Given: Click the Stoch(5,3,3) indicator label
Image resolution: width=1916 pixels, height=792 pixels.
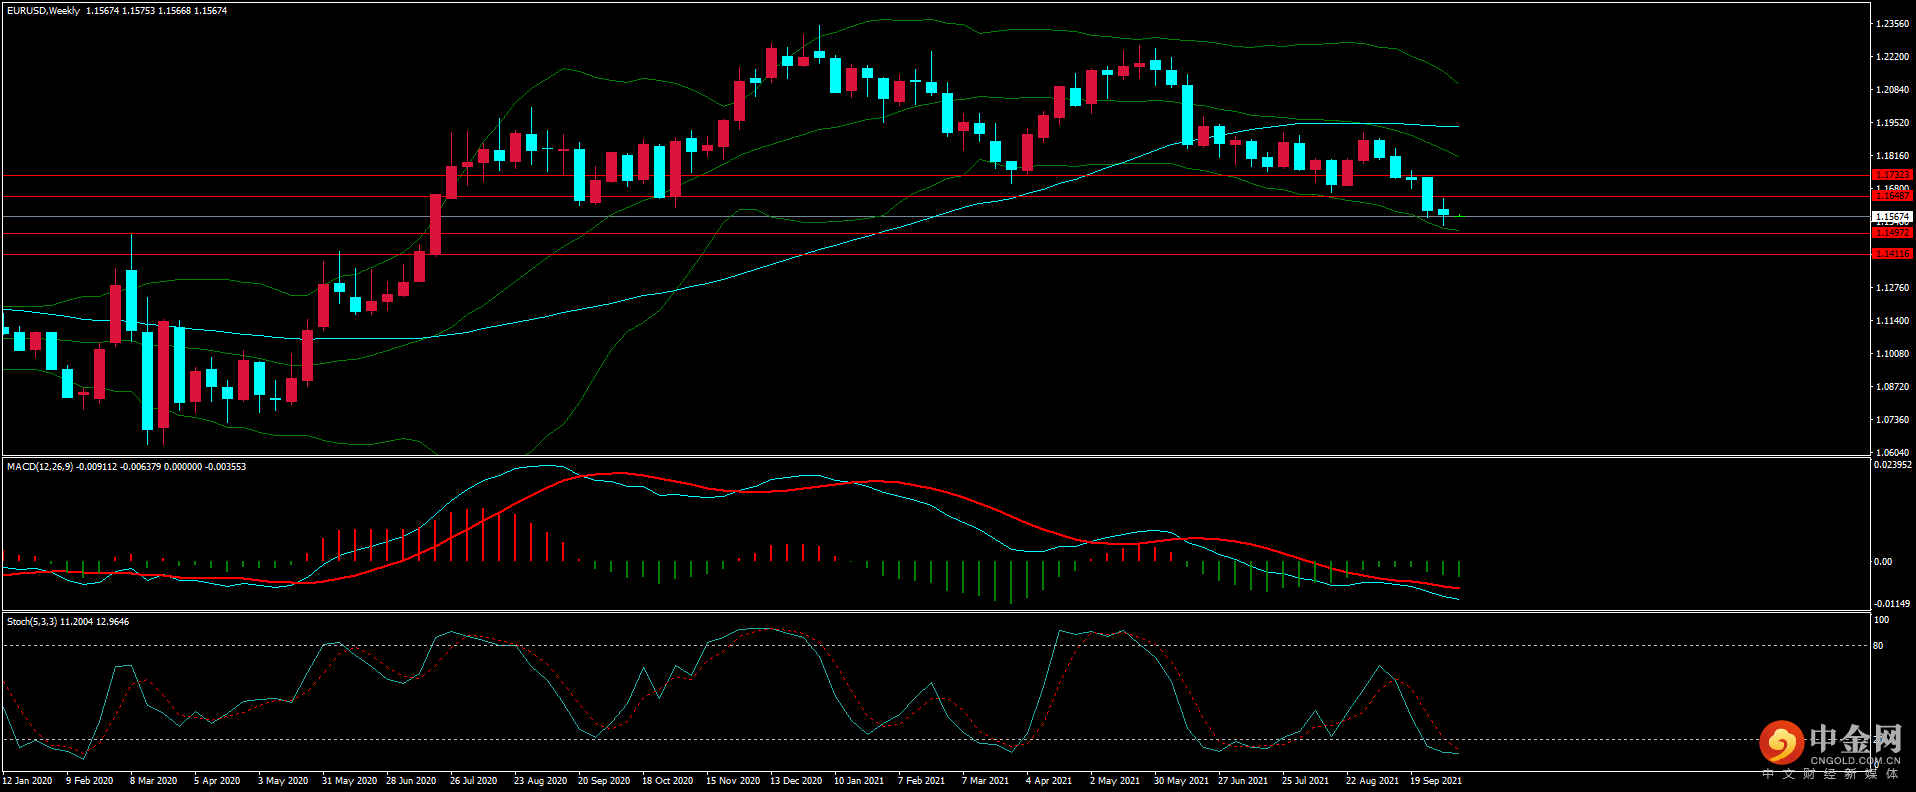Looking at the screenshot, I should tap(31, 622).
